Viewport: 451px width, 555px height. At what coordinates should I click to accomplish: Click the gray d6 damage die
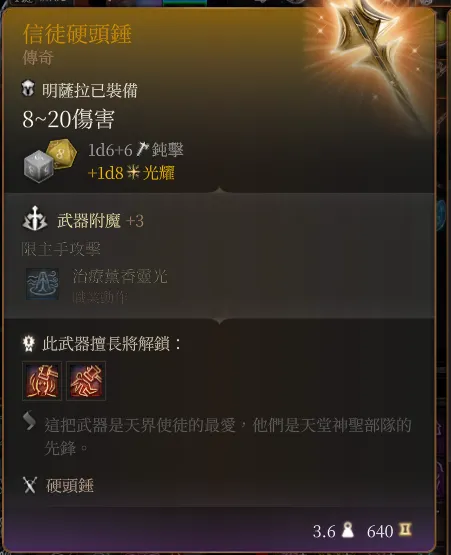[39, 166]
